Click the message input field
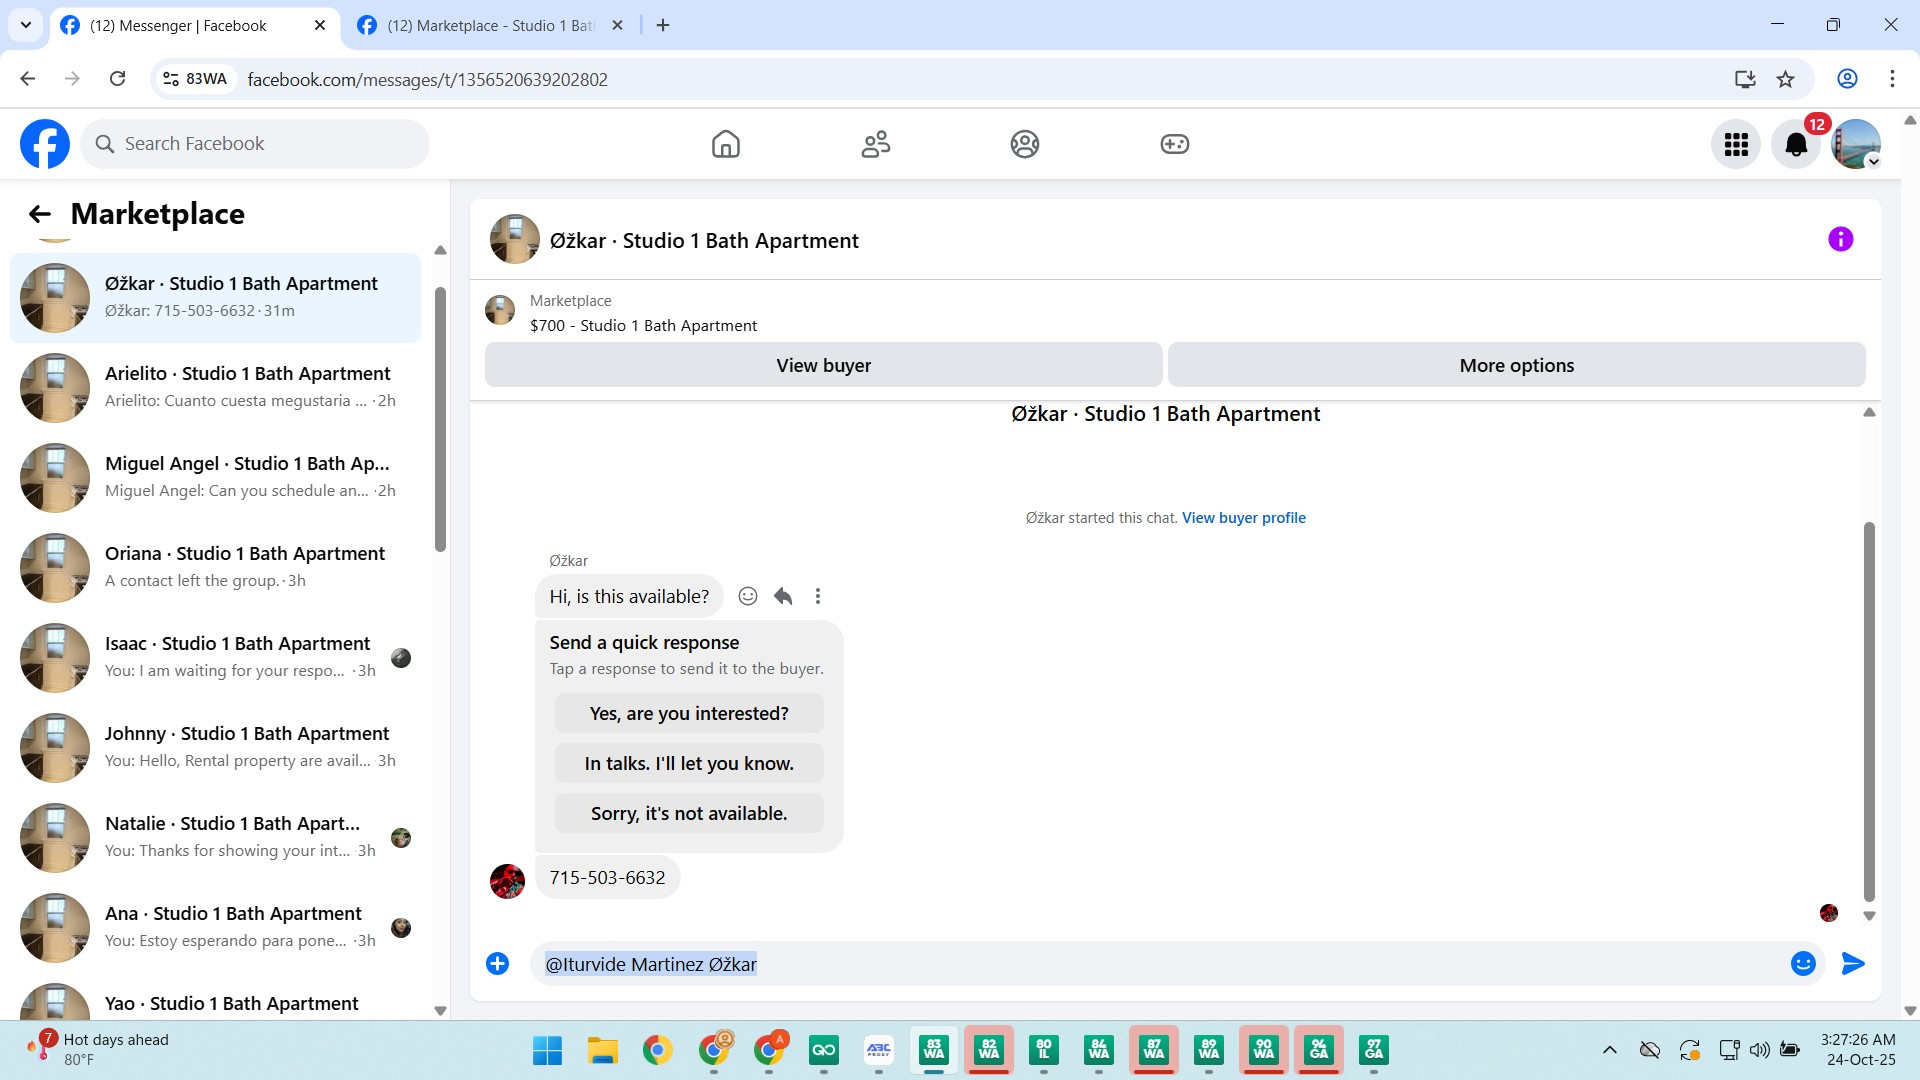 point(1160,964)
